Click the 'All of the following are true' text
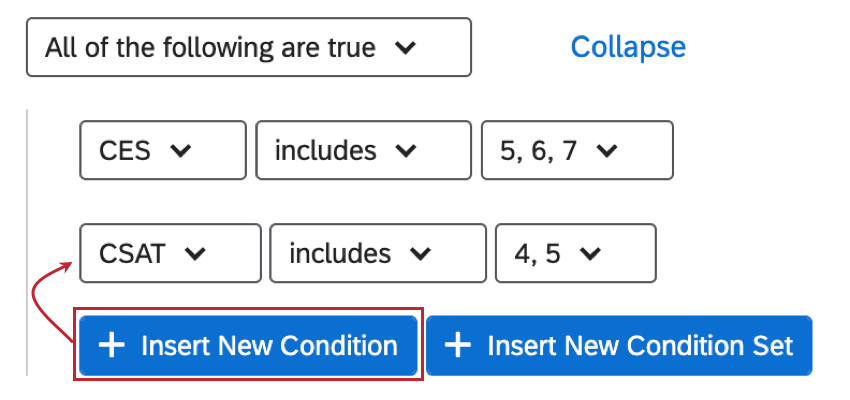 tap(210, 47)
